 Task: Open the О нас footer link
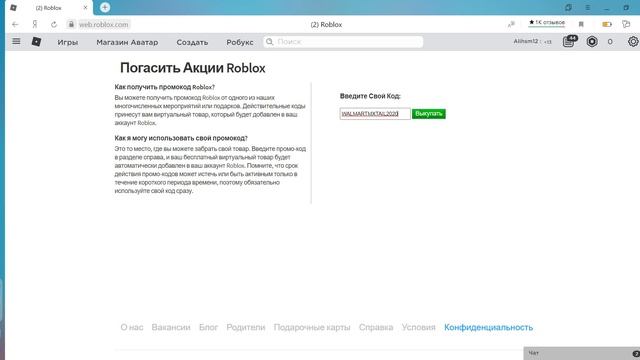point(132,327)
